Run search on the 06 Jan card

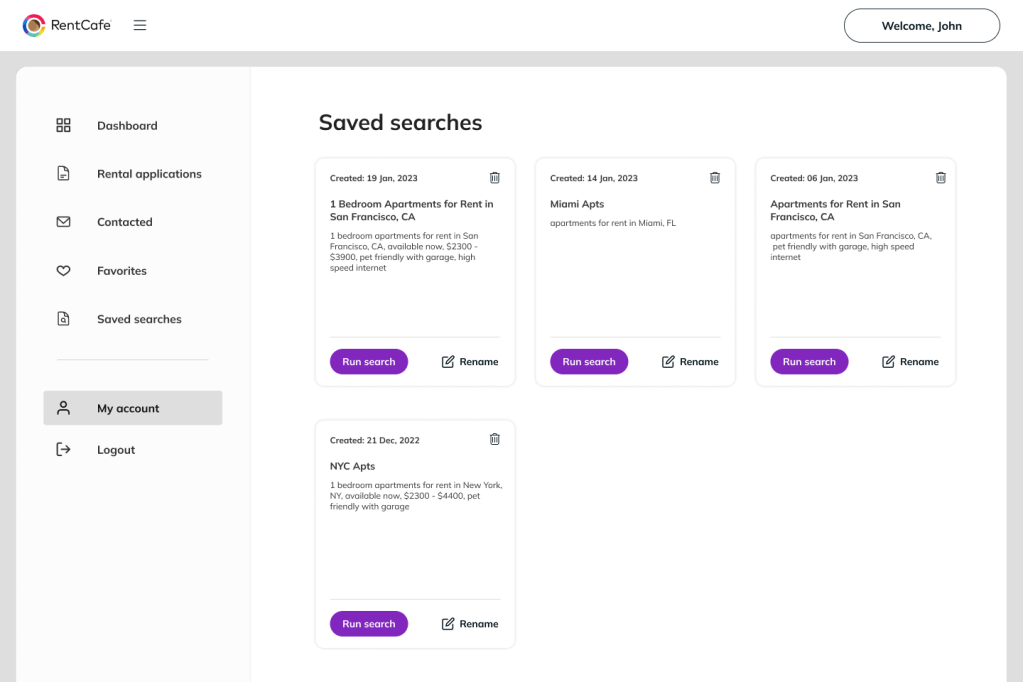coord(809,362)
